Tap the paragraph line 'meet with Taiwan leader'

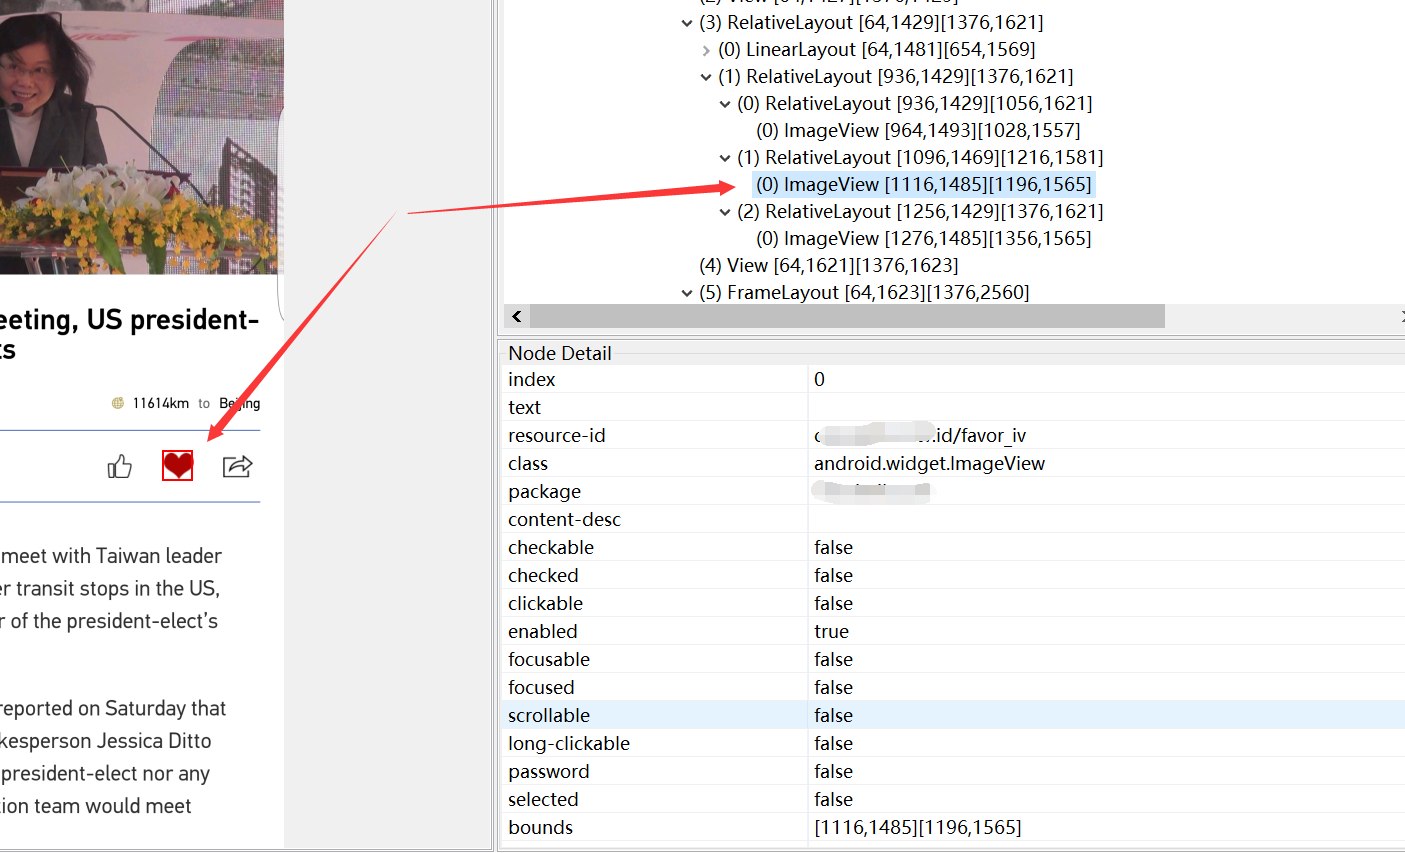(x=111, y=556)
